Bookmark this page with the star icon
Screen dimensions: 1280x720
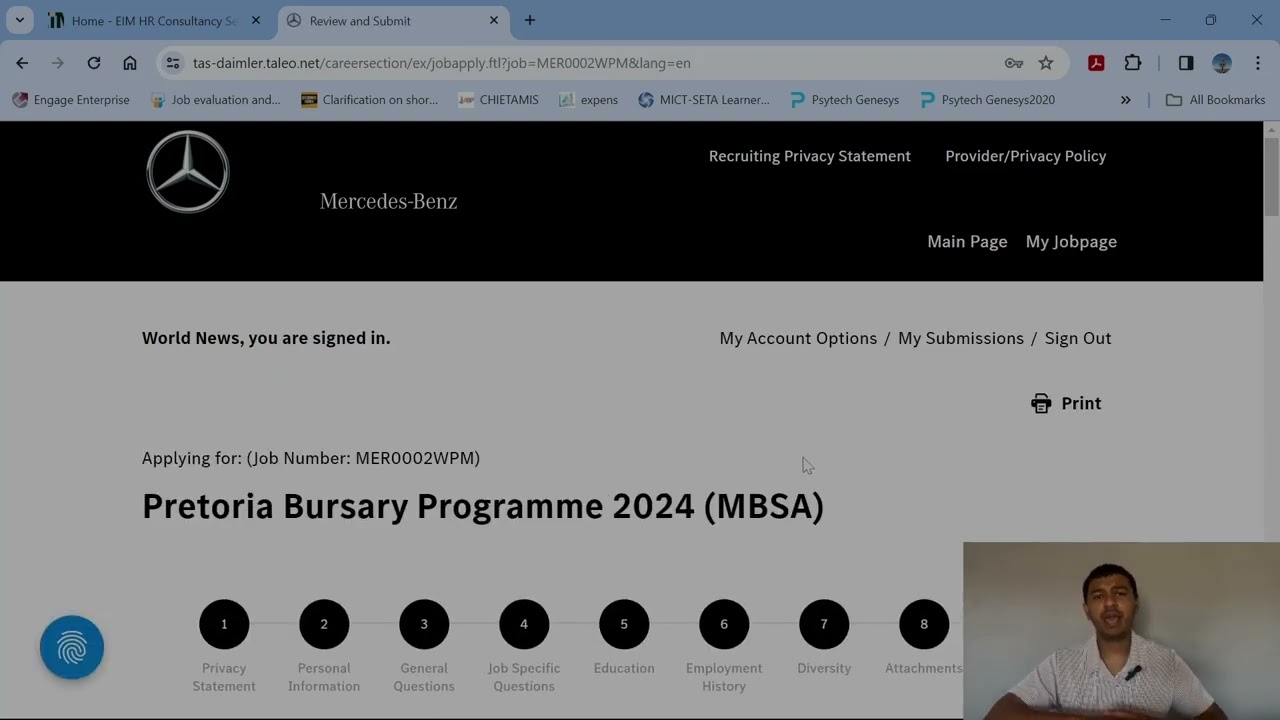click(1046, 63)
